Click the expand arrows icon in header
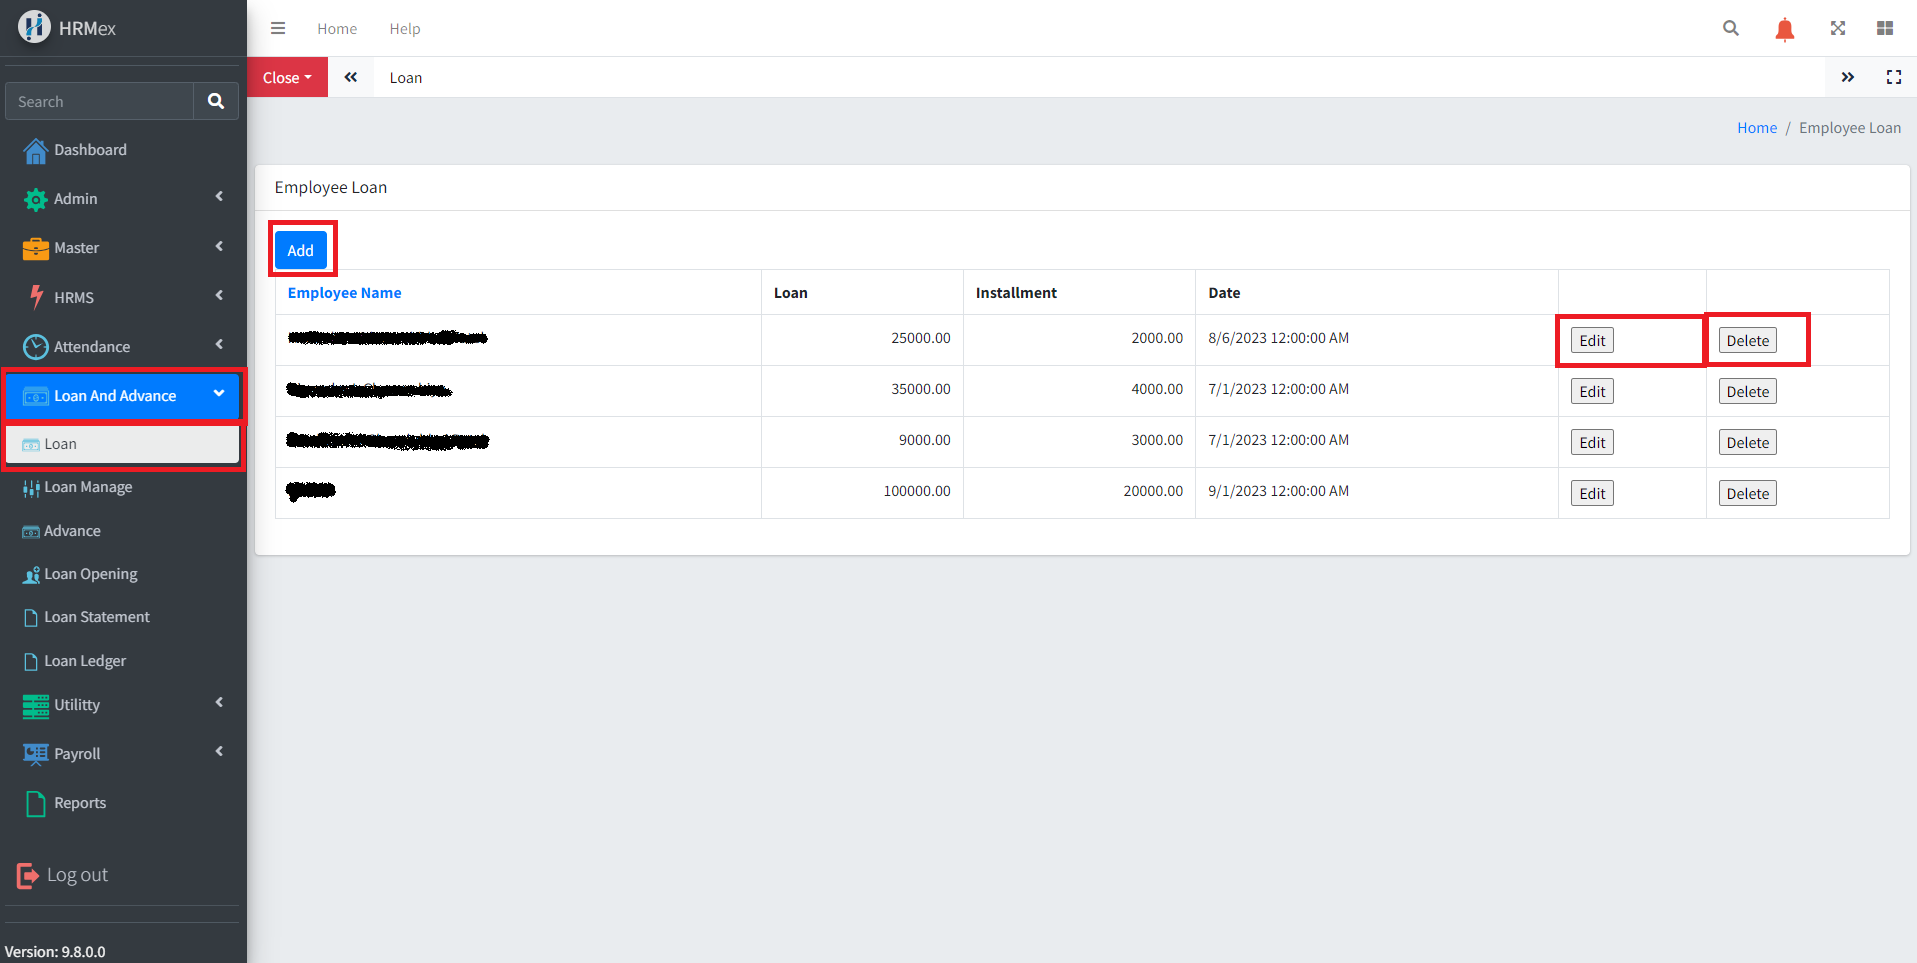The width and height of the screenshot is (1917, 963). (x=1838, y=28)
